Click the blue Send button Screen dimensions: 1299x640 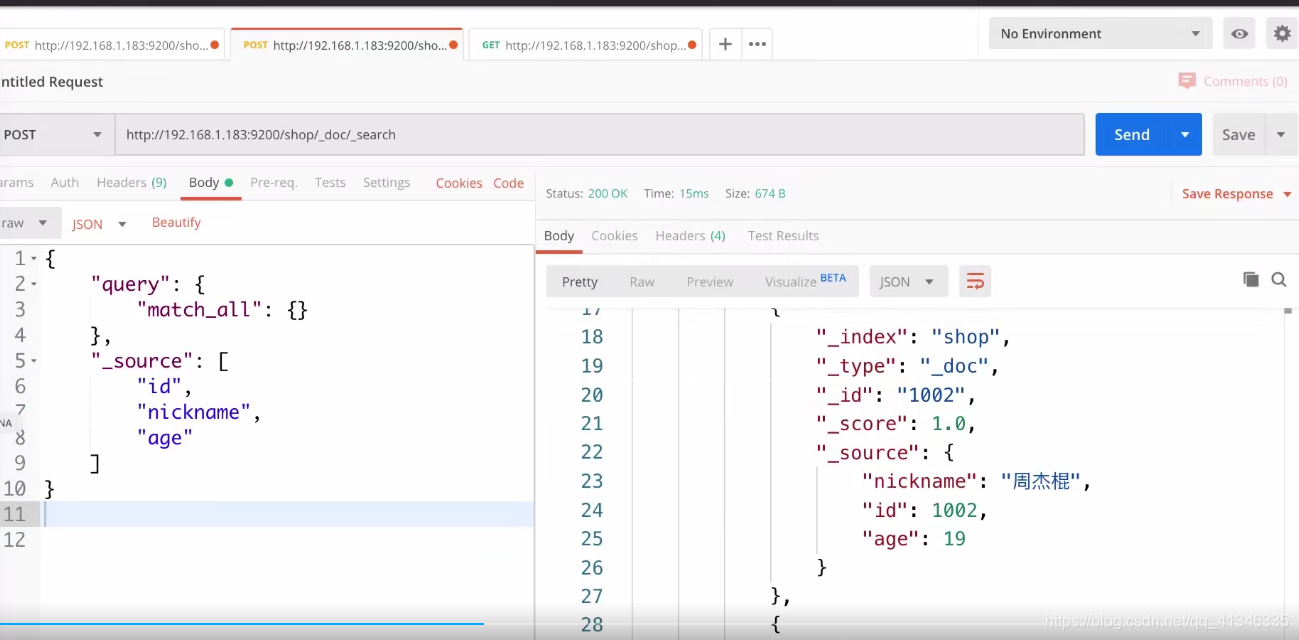coord(1132,134)
